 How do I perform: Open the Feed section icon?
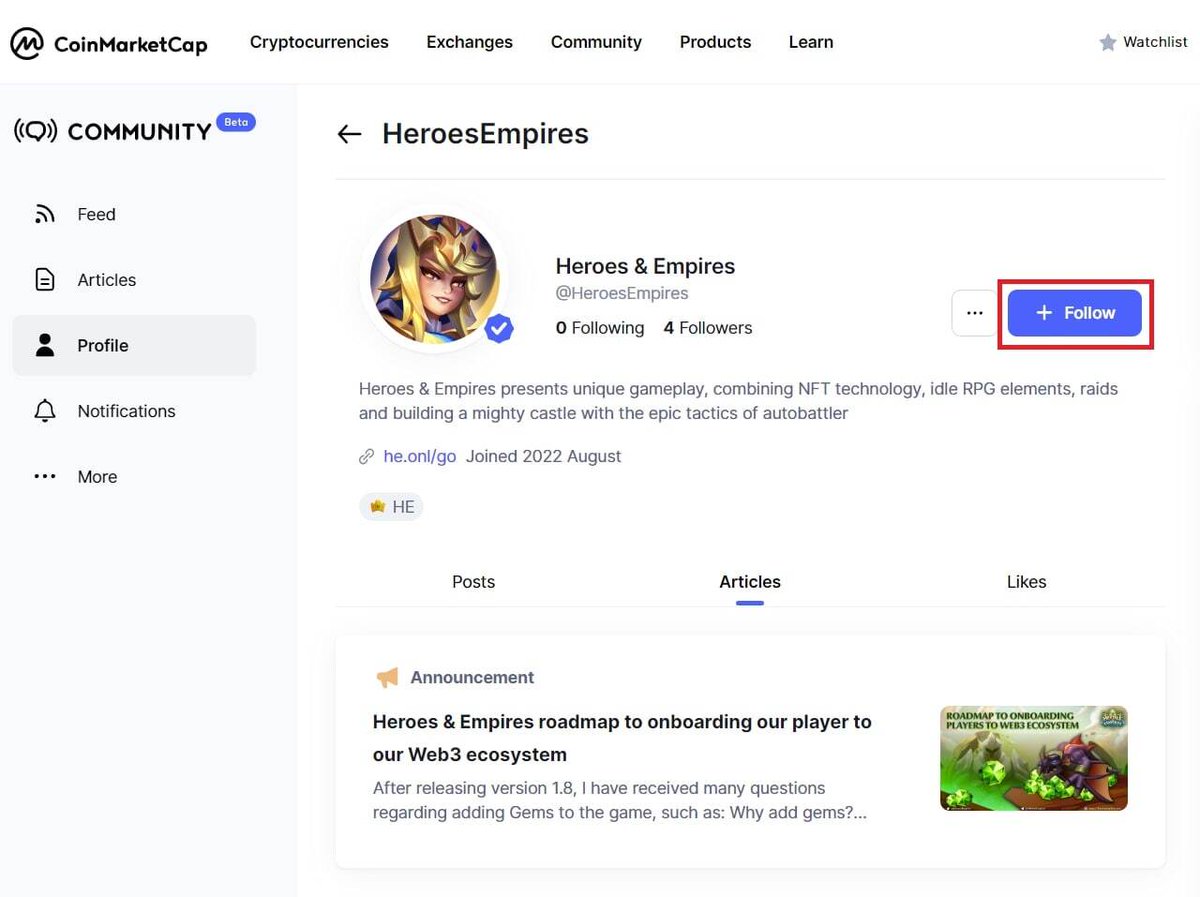[44, 213]
